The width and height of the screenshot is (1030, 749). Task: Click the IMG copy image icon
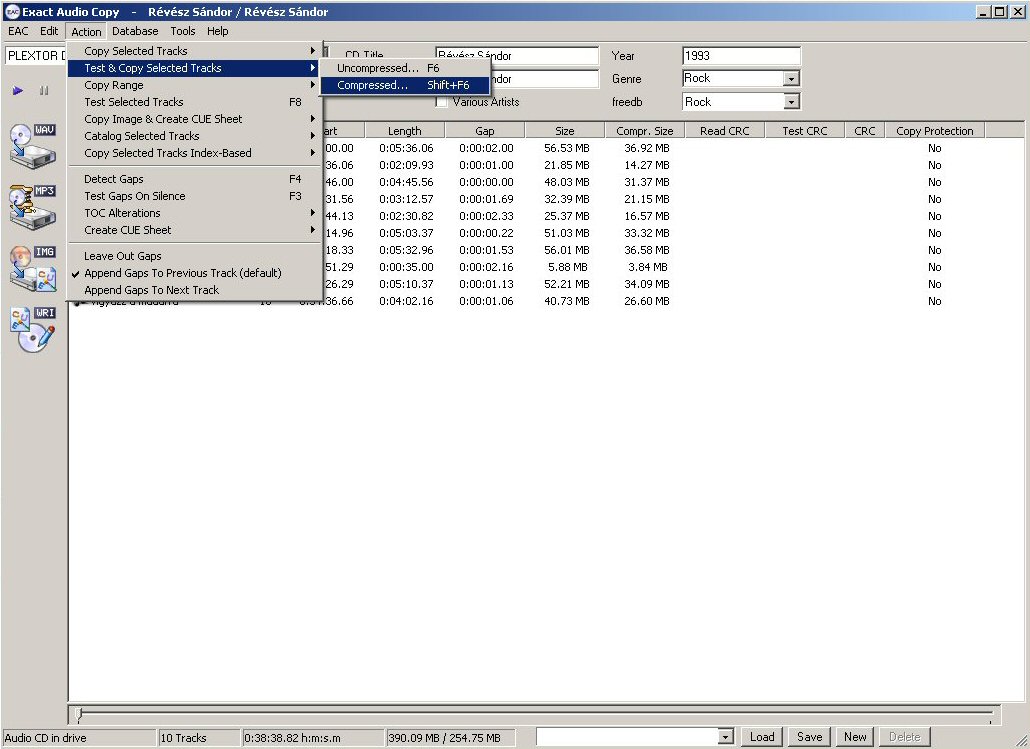click(33, 268)
